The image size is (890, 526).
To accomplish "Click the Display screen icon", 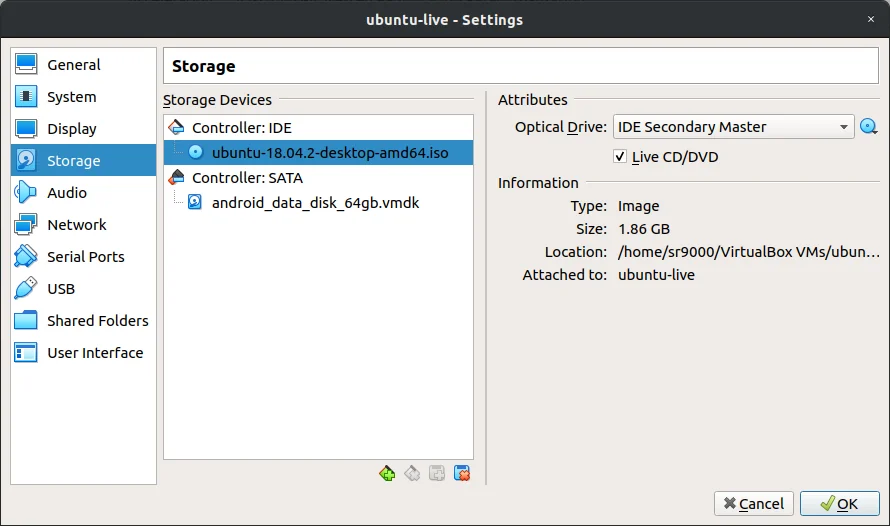I will 26,129.
